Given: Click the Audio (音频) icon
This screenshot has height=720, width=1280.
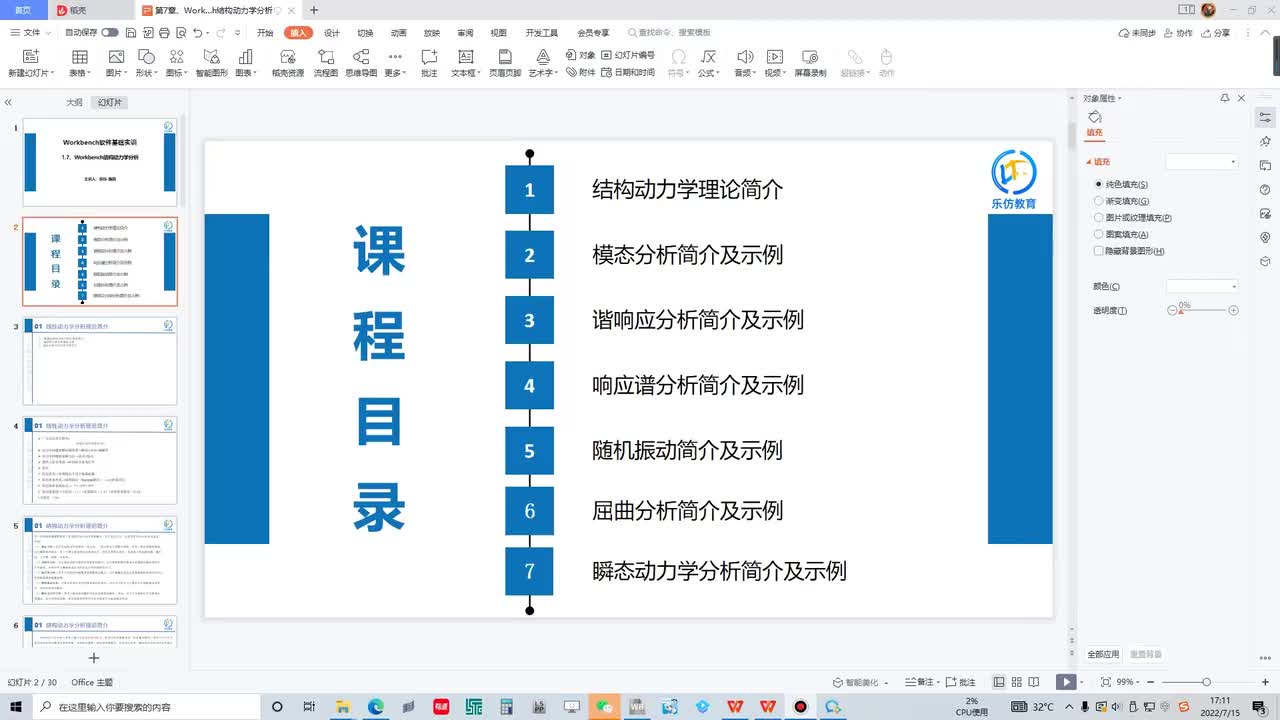Looking at the screenshot, I should 745,57.
